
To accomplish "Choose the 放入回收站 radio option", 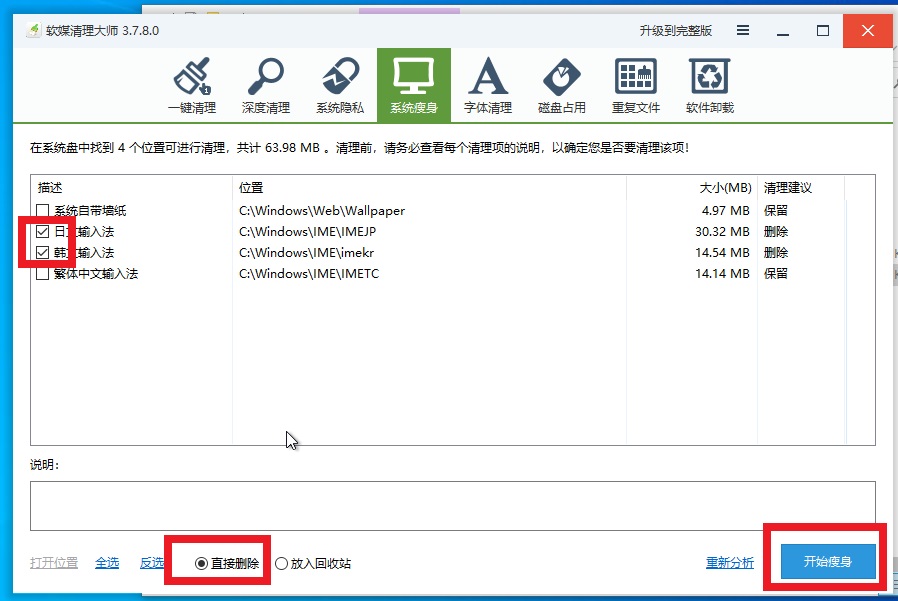I will 282,563.
